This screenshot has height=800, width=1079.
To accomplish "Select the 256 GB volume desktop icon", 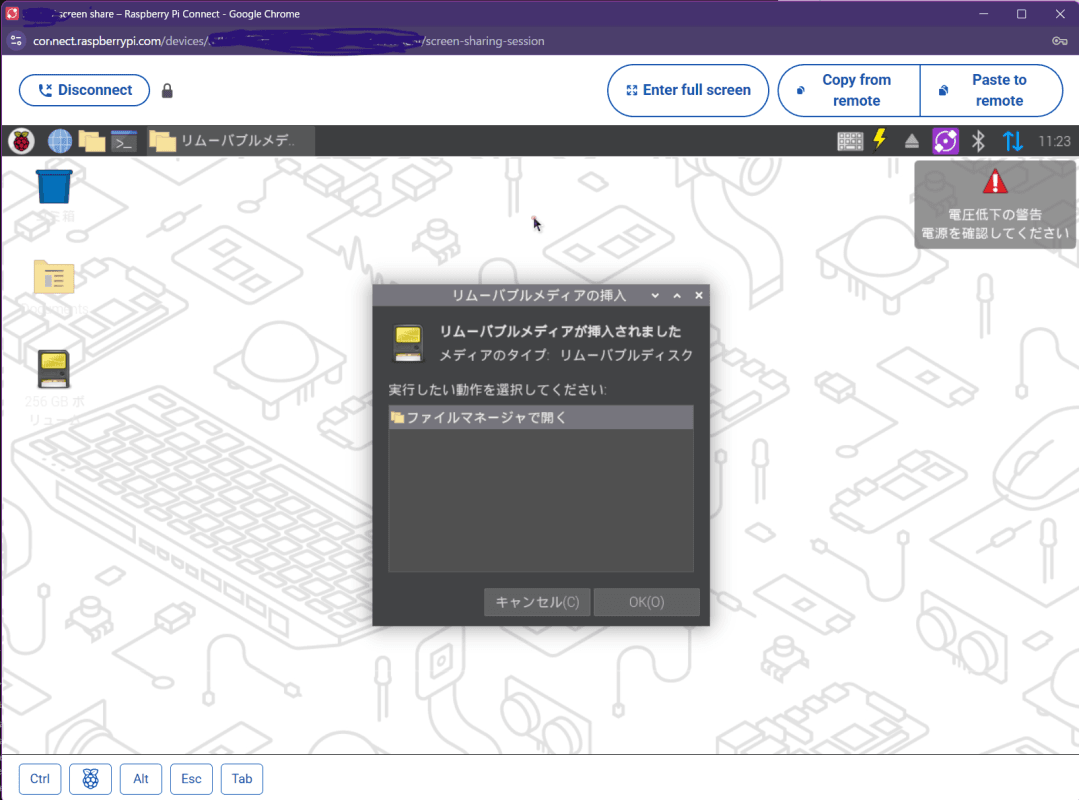I will tap(54, 370).
